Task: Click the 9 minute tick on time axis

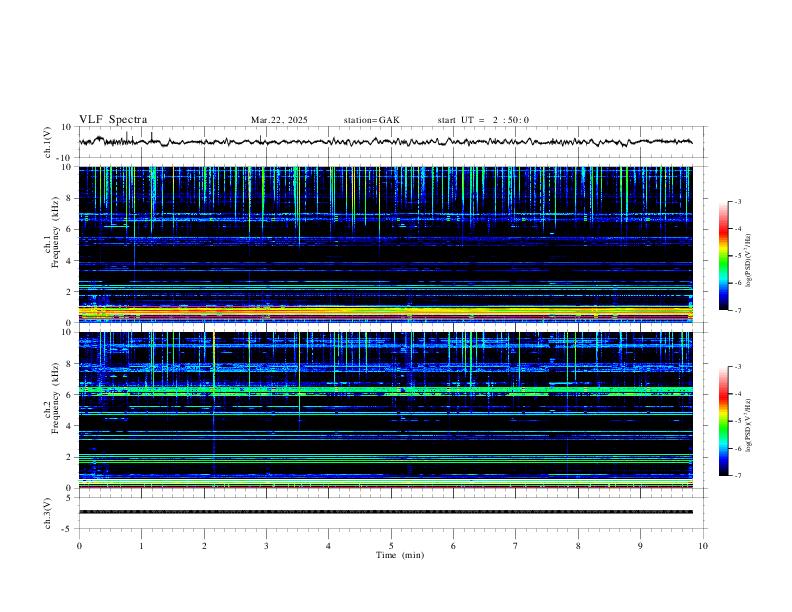Action: 640,546
